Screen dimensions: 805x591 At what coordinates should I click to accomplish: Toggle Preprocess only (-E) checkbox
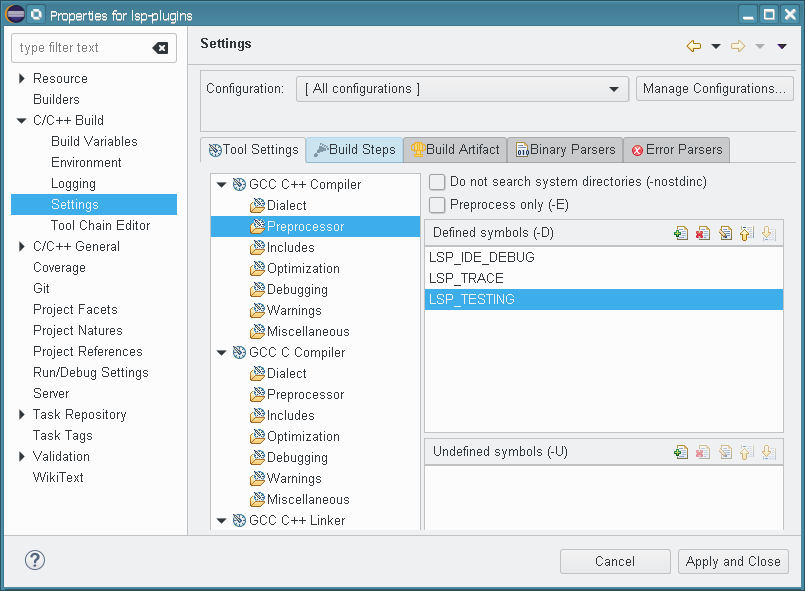(x=437, y=205)
